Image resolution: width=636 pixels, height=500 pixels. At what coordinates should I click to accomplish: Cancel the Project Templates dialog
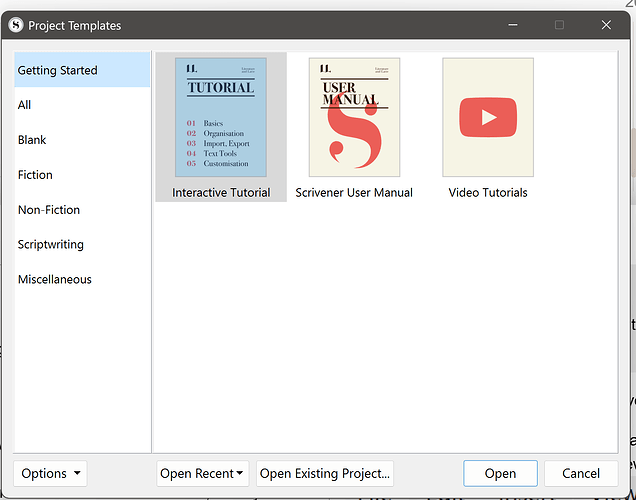581,473
